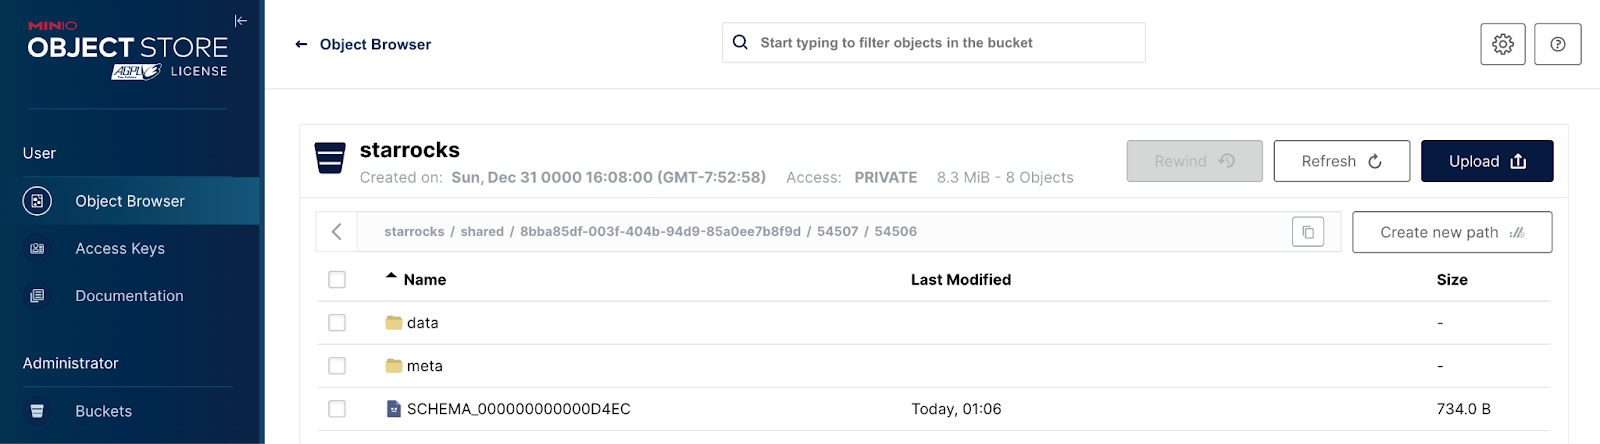Collapse the sidebar menu
Screen dimensions: 1600x444
241,21
